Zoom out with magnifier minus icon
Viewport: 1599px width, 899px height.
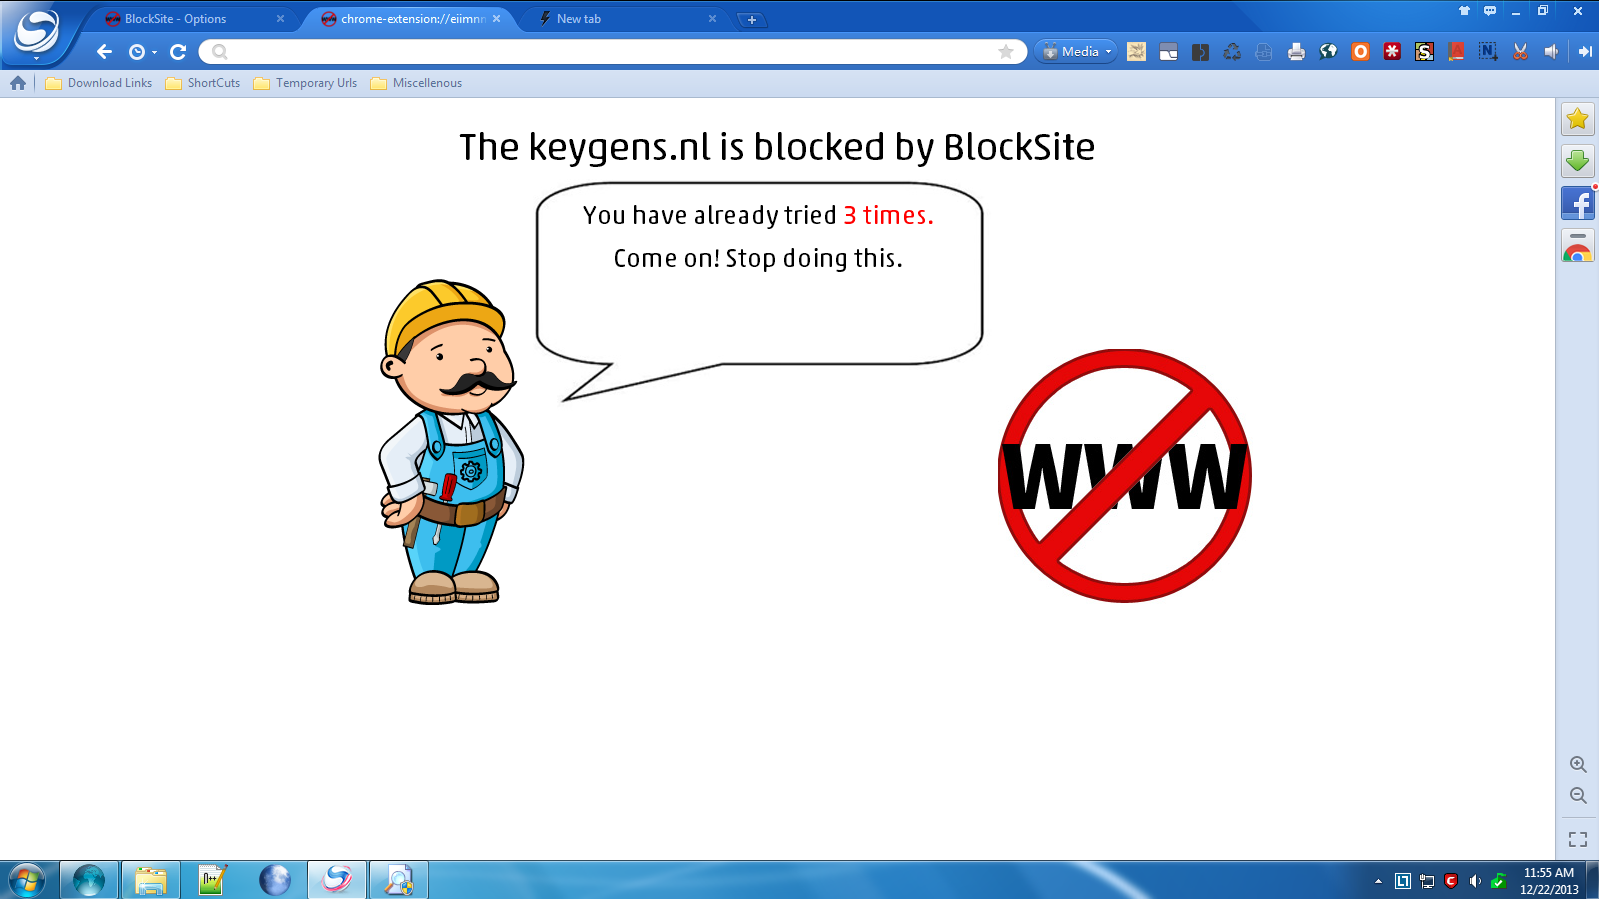1578,796
